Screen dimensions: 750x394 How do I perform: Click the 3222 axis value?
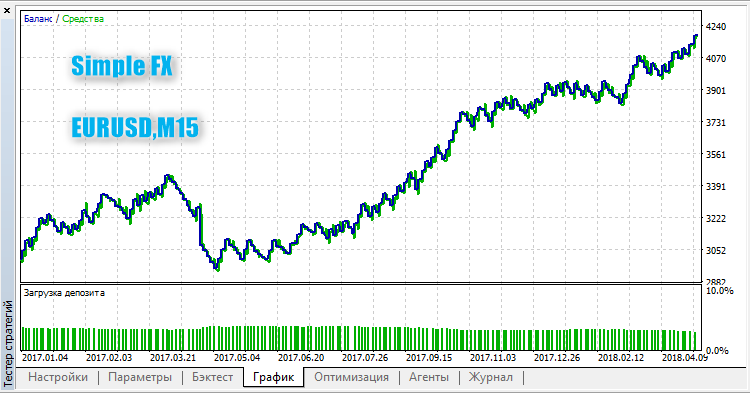pyautogui.click(x=716, y=219)
